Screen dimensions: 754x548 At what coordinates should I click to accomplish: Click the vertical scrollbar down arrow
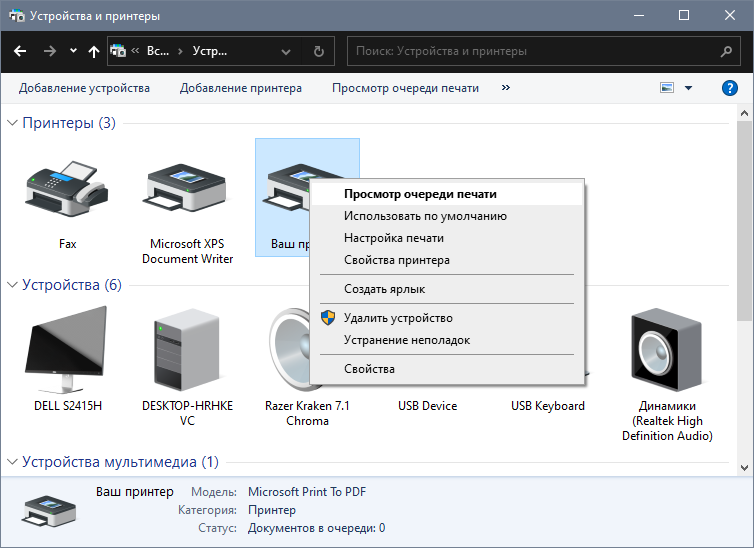pyautogui.click(x=744, y=467)
